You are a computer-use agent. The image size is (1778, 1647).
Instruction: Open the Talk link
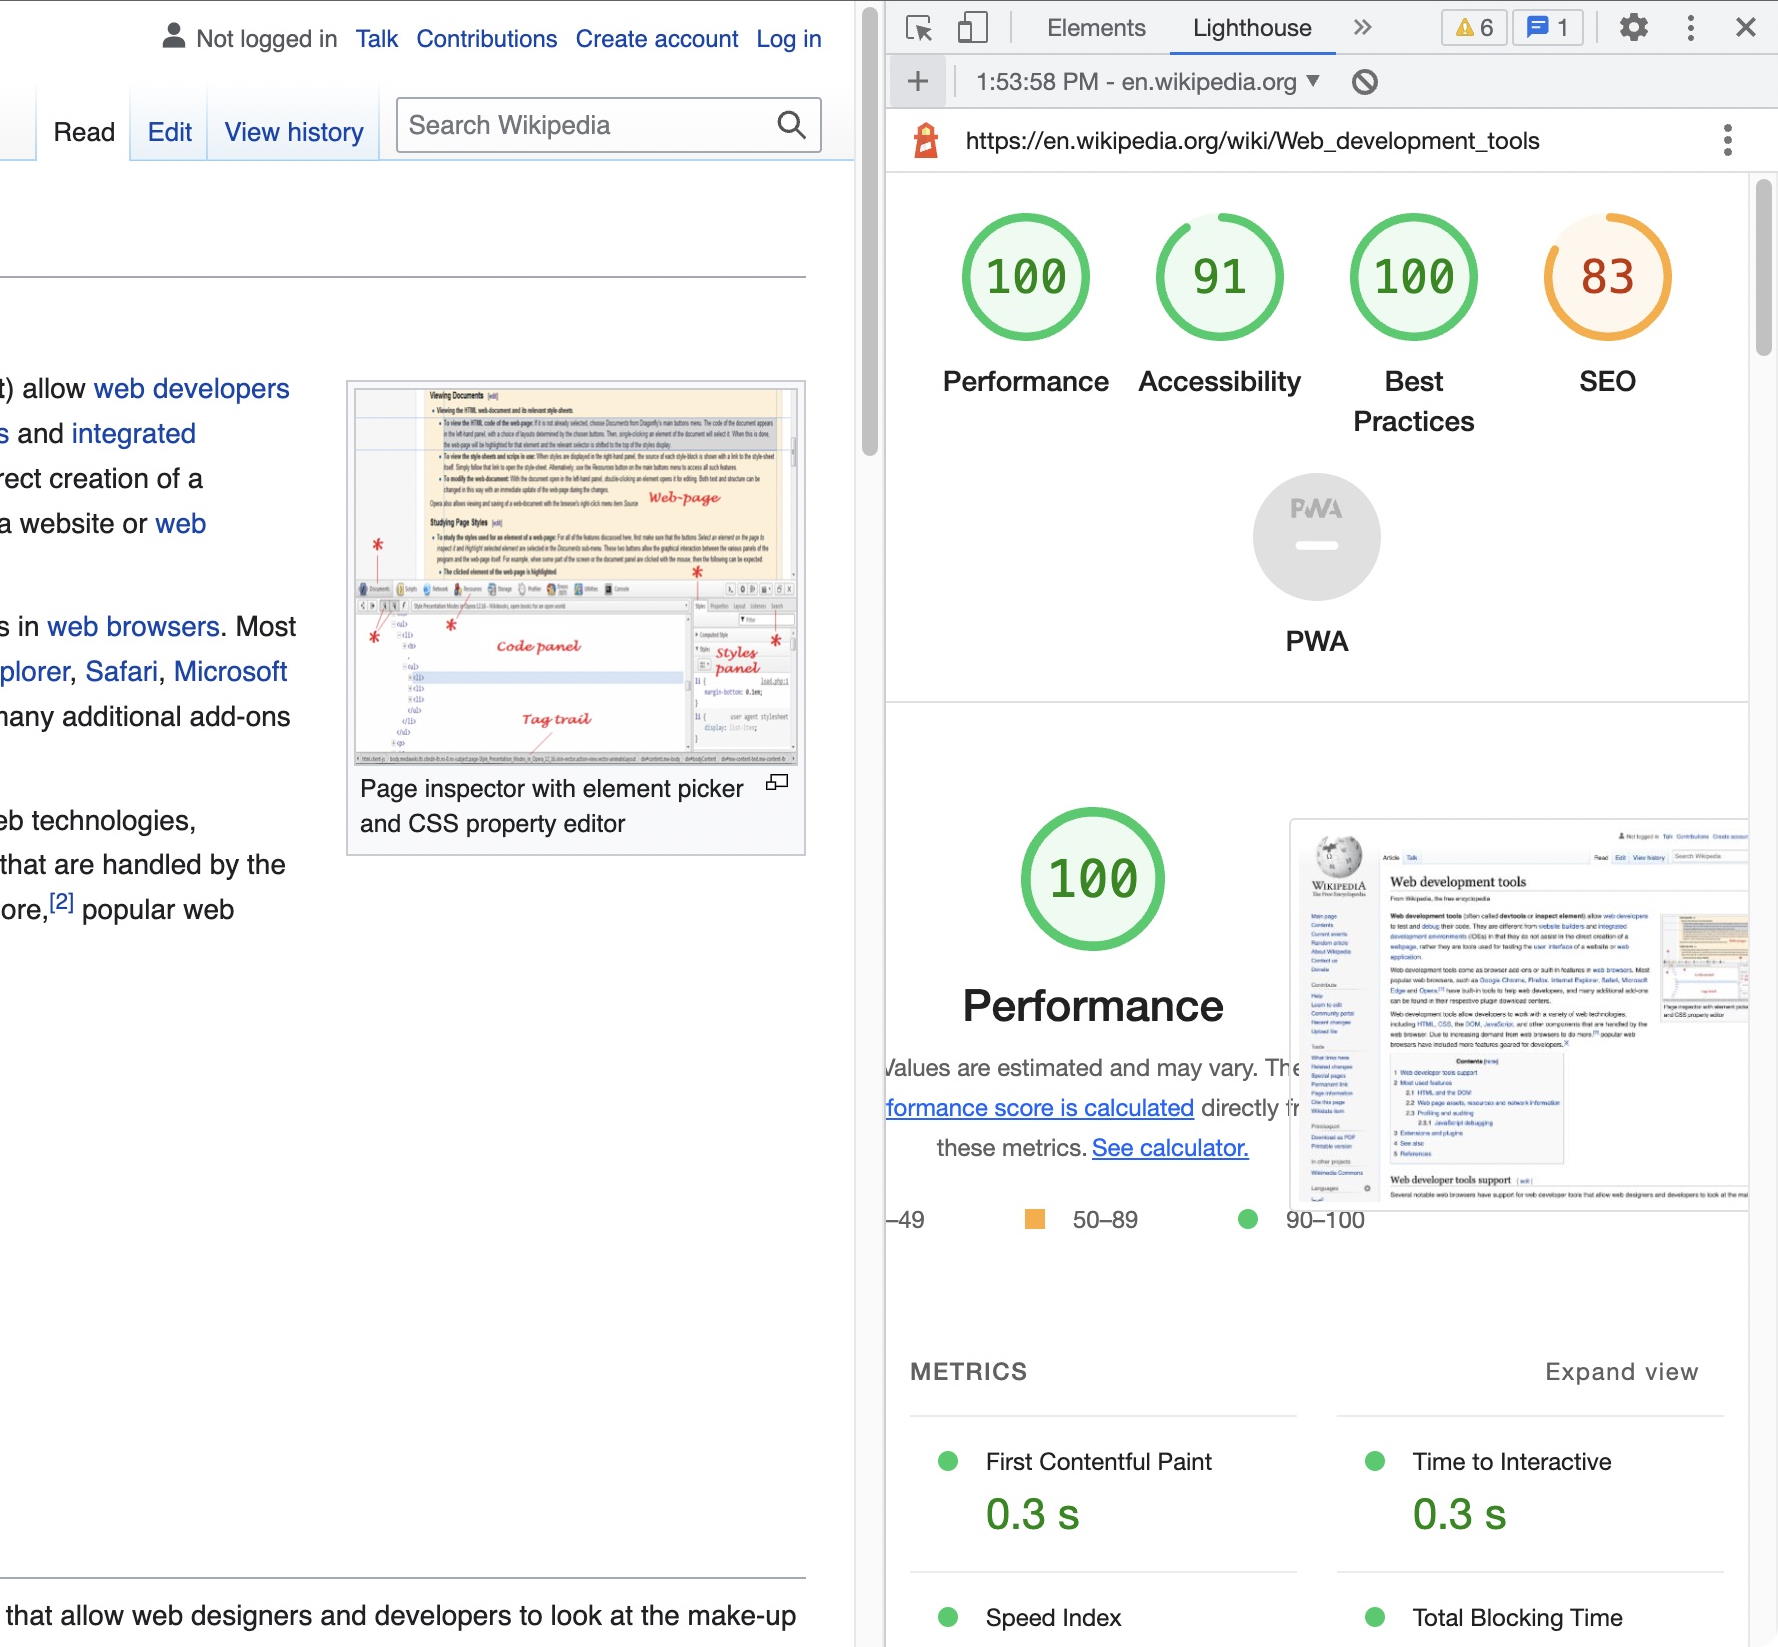[376, 39]
